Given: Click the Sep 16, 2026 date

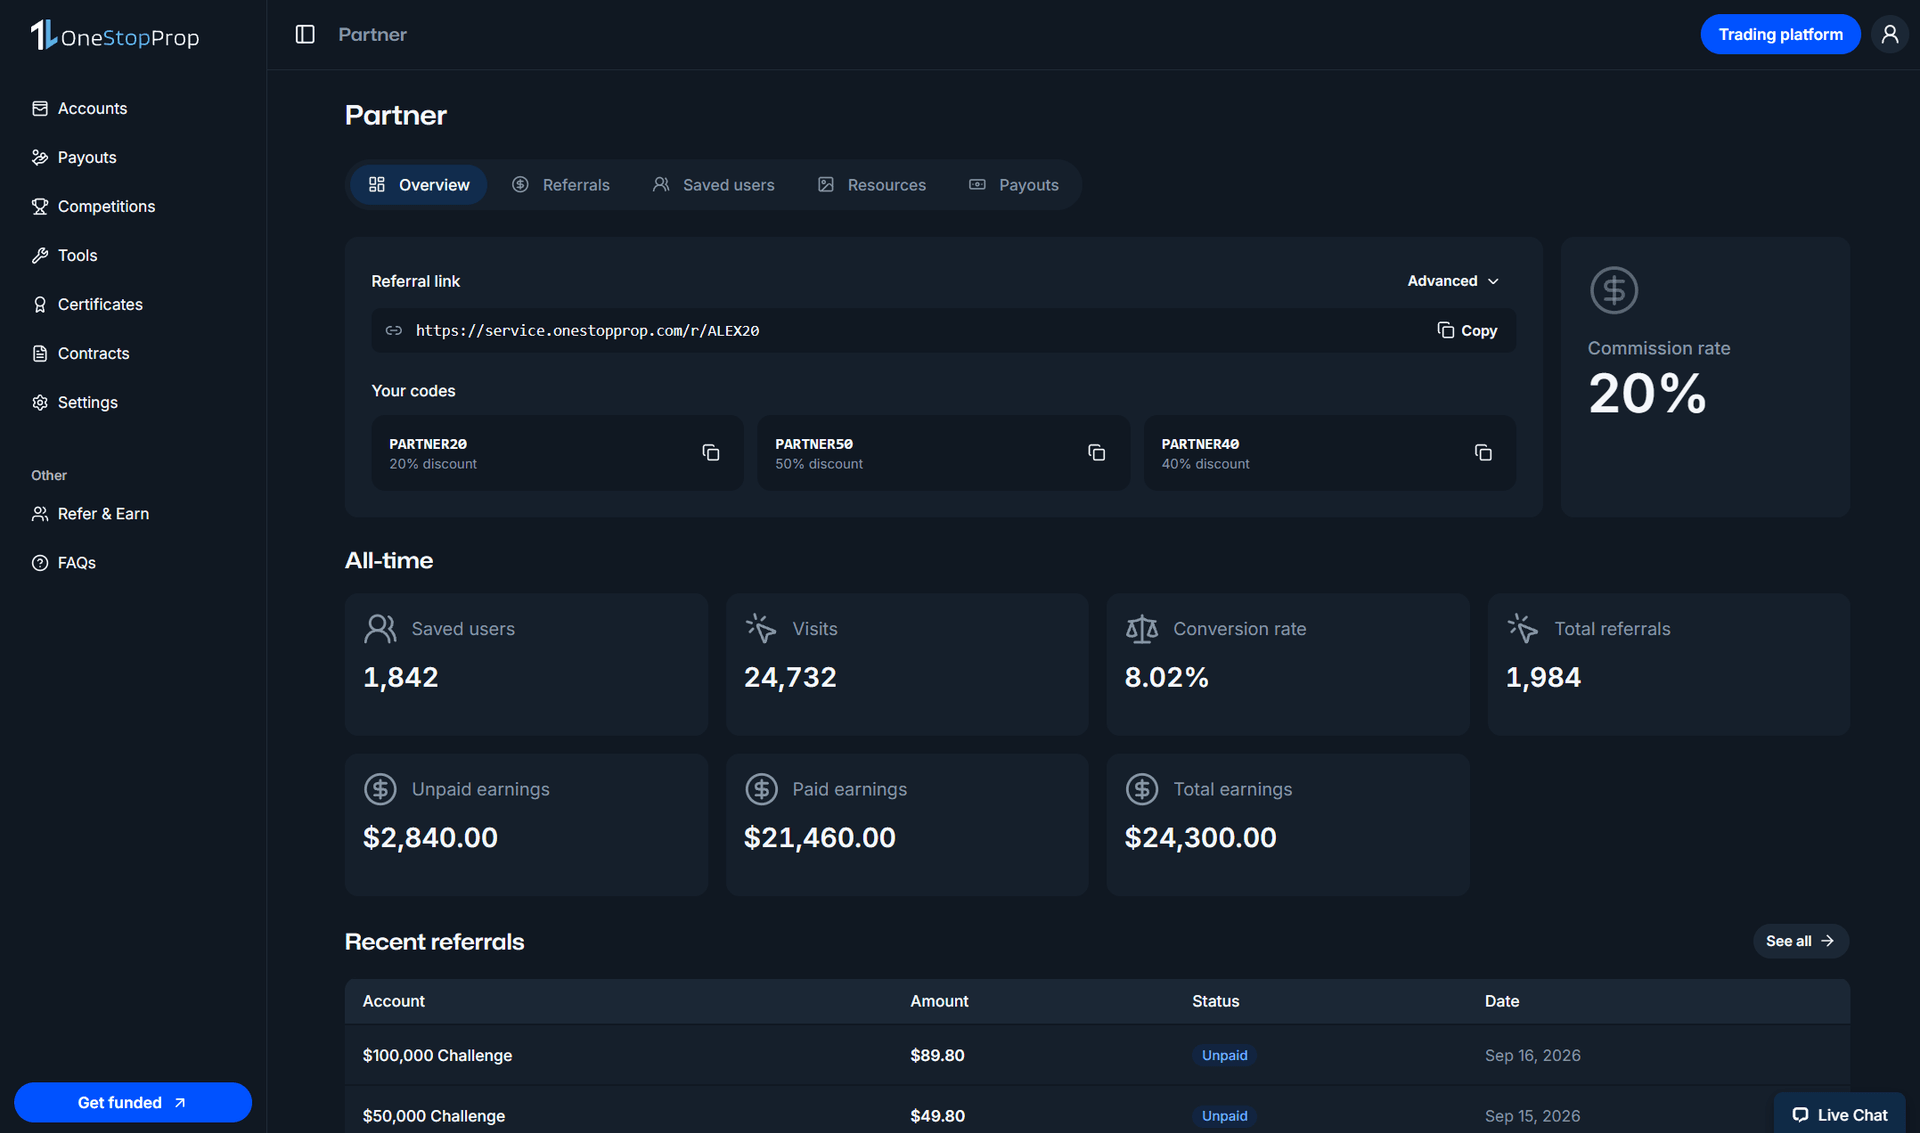Looking at the screenshot, I should coord(1532,1055).
